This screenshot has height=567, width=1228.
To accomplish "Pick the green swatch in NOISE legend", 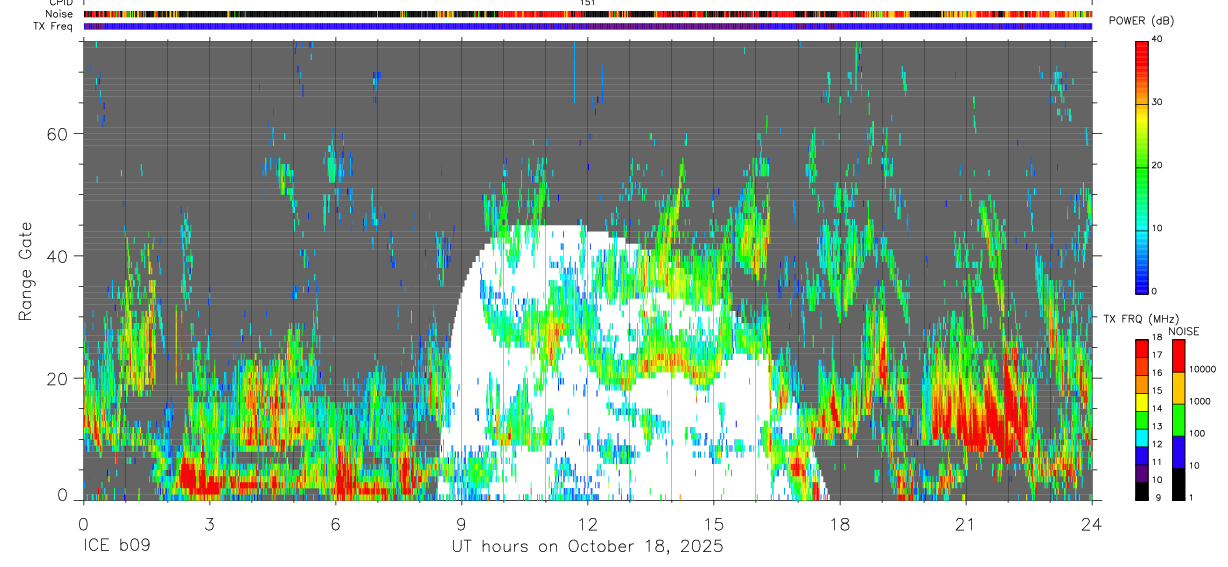I will tap(1178, 420).
